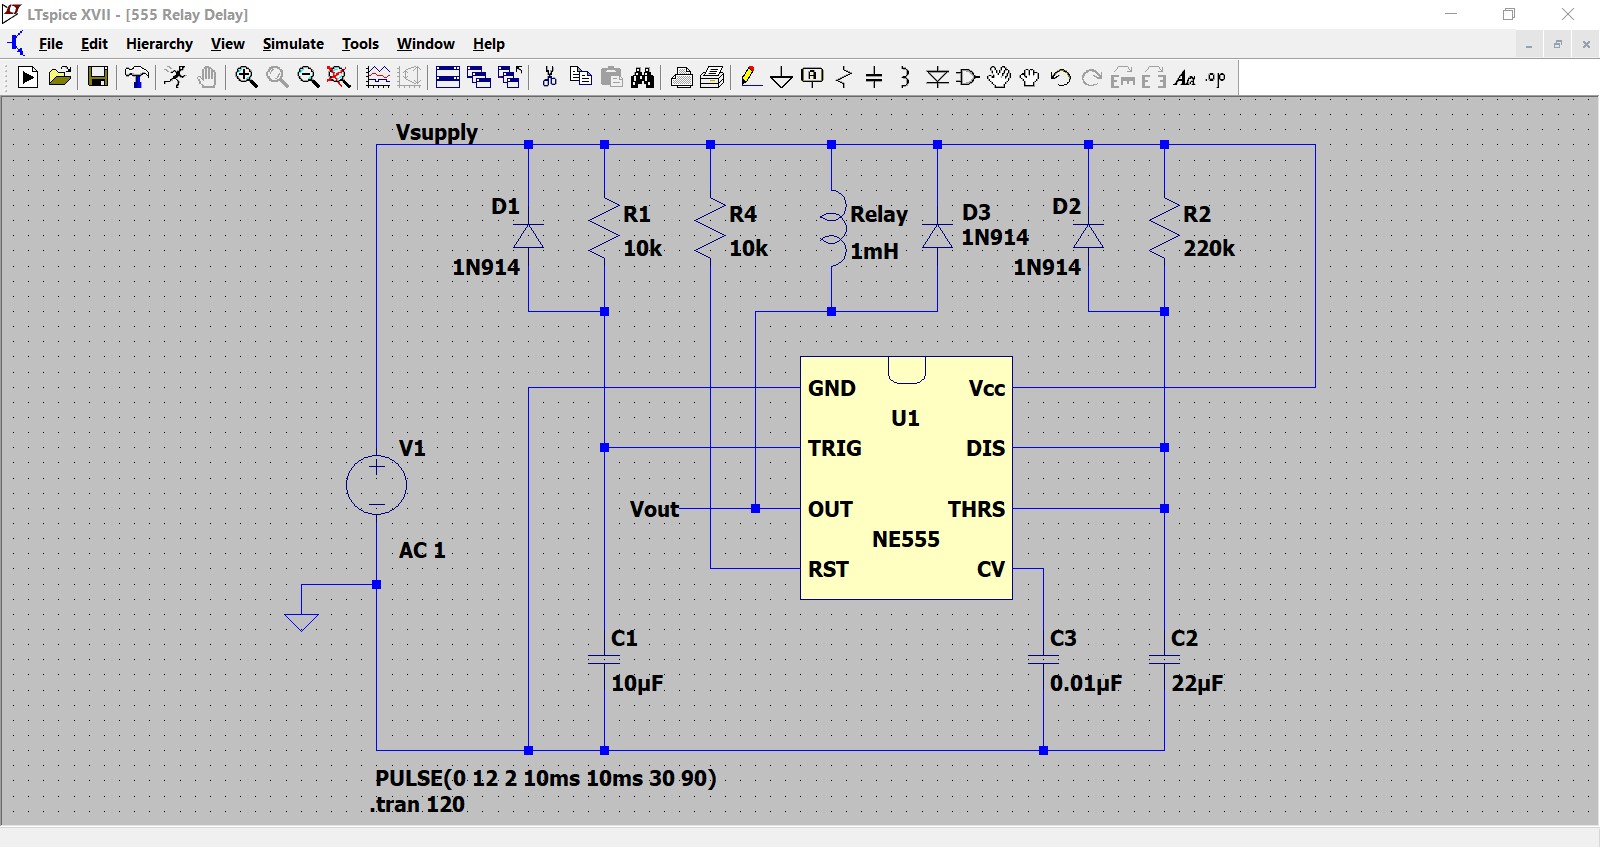Open the Help menu
This screenshot has height=847, width=1600.
tap(489, 44)
